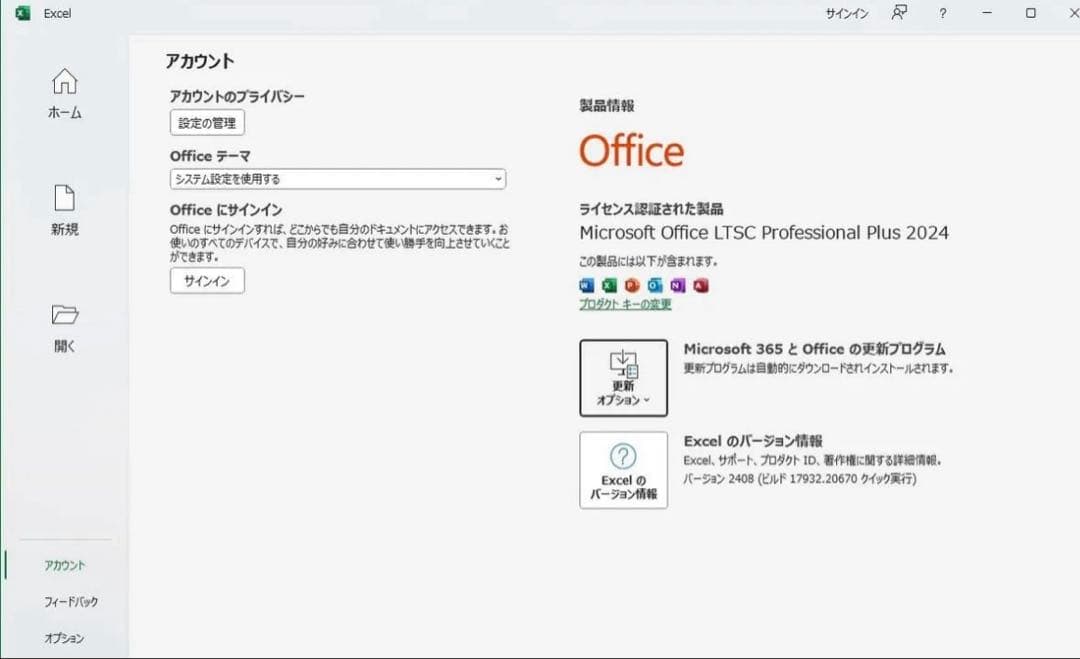Click the Microsoft 365 と Office の更新プログラム heading
The image size is (1080, 659).
pyautogui.click(x=815, y=349)
